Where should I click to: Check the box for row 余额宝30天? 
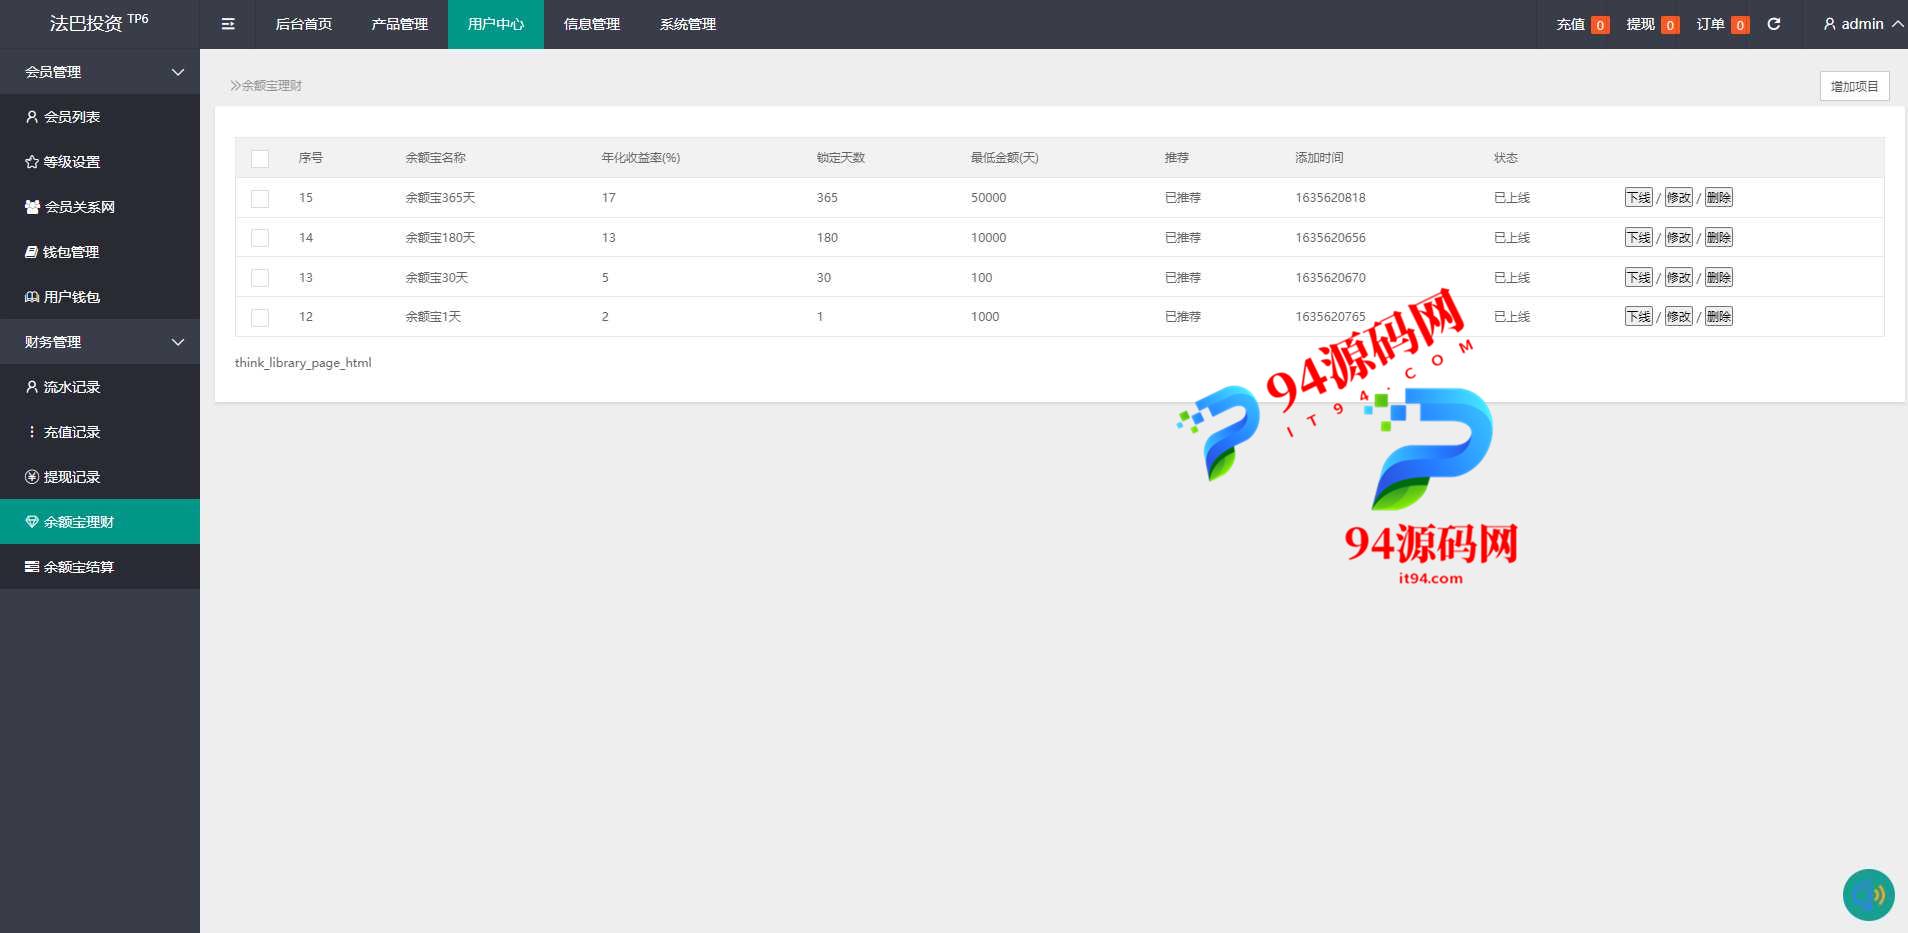[x=260, y=278]
